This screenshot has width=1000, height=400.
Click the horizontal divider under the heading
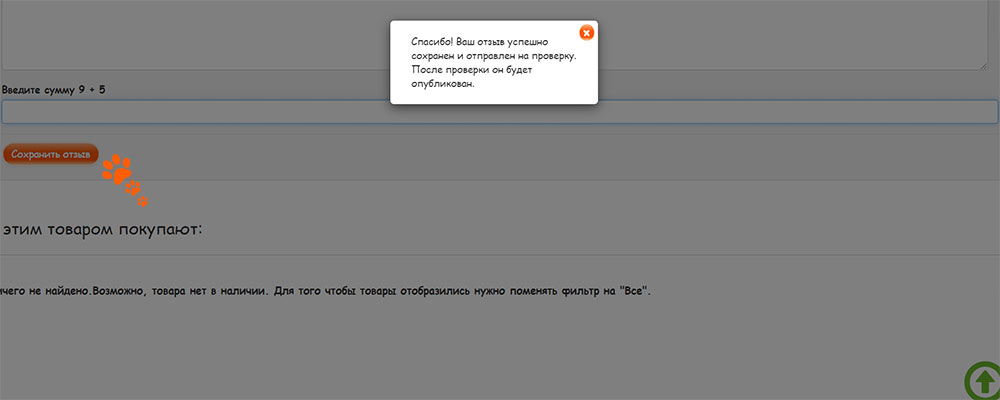point(500,255)
